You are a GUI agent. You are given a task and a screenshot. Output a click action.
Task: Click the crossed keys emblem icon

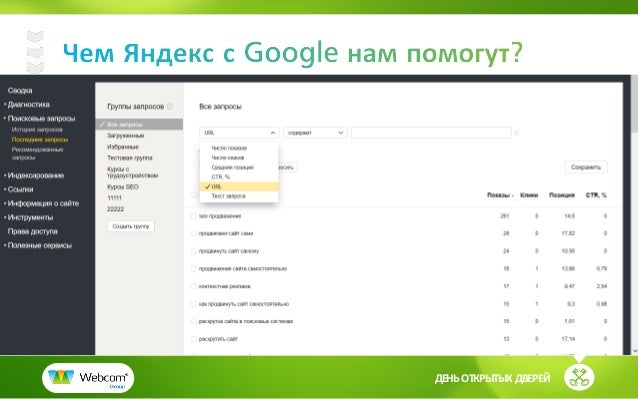[579, 377]
